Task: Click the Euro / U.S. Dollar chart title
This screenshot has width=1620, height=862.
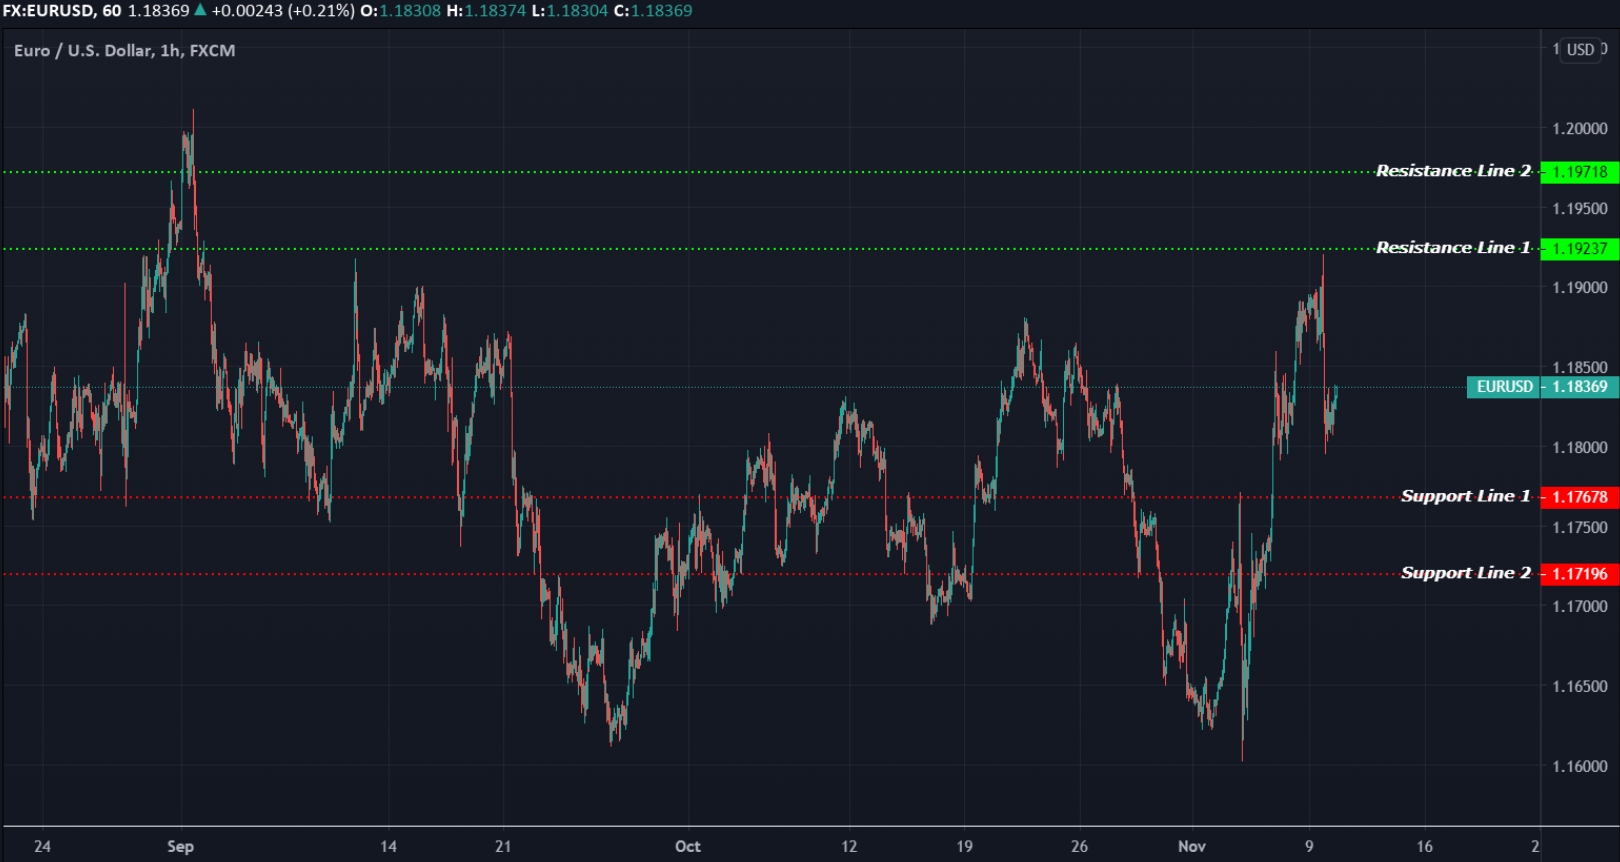Action: point(125,50)
